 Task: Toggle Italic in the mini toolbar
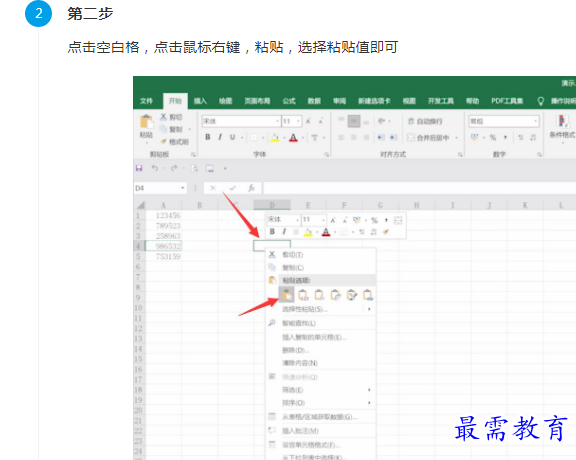[284, 231]
